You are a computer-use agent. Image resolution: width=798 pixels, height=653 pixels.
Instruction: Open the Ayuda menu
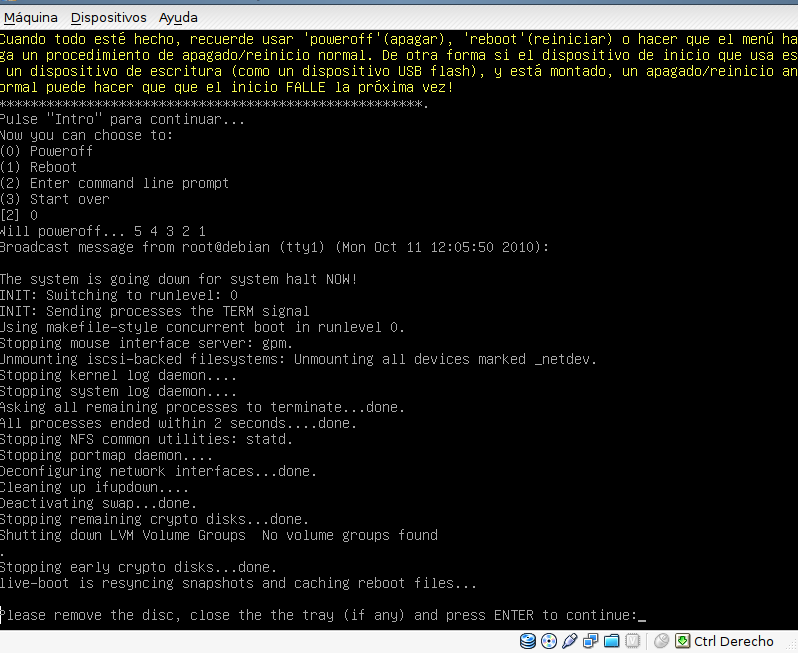pos(178,18)
